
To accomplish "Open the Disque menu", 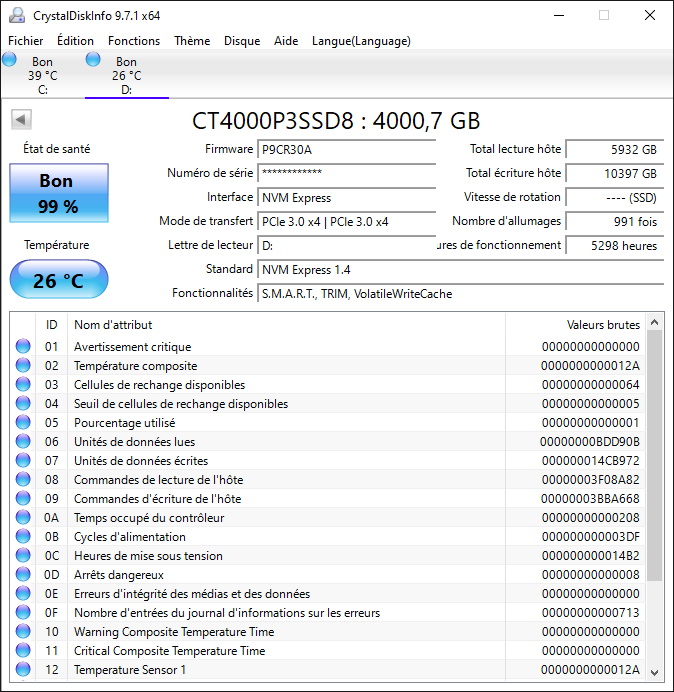I will click(242, 41).
